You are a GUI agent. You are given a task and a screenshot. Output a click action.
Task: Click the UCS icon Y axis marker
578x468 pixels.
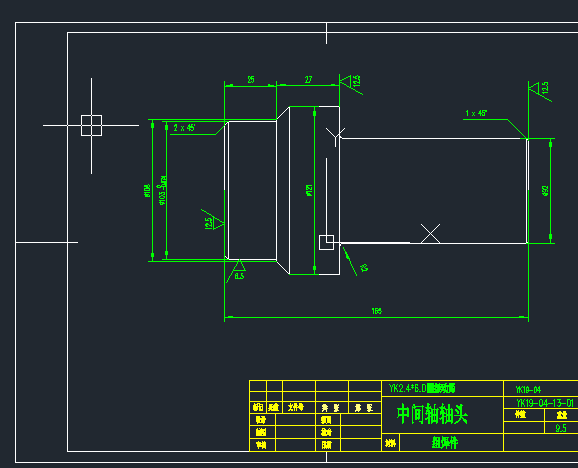pyautogui.click(x=335, y=137)
